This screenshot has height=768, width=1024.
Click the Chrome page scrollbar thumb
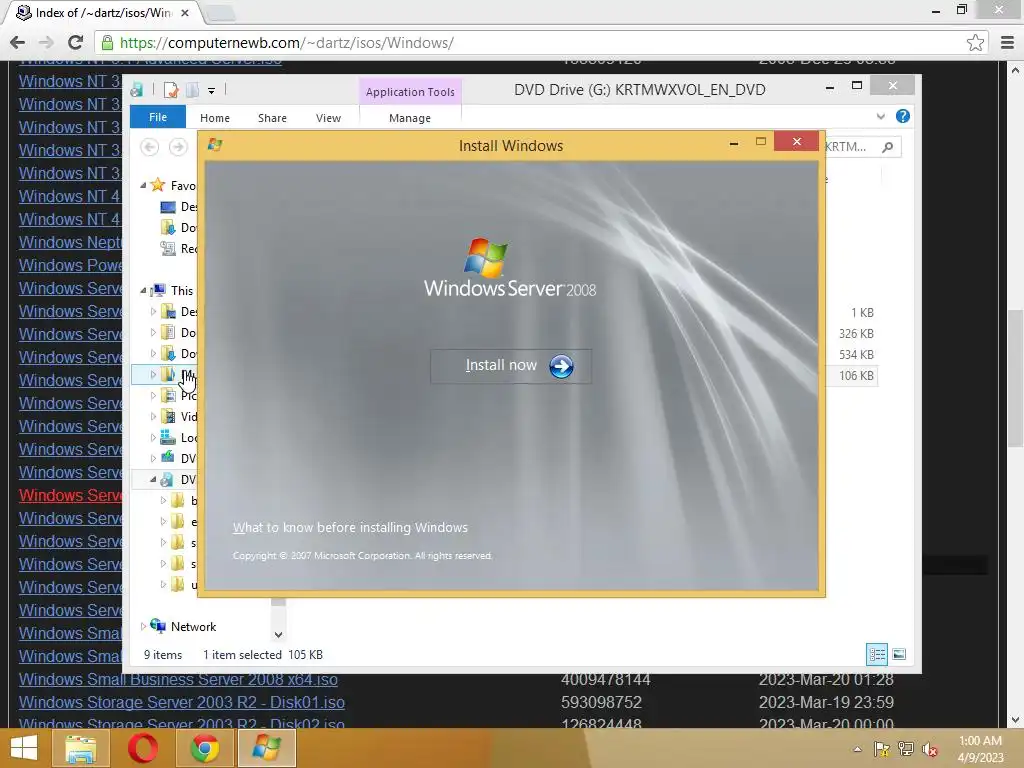click(1016, 377)
